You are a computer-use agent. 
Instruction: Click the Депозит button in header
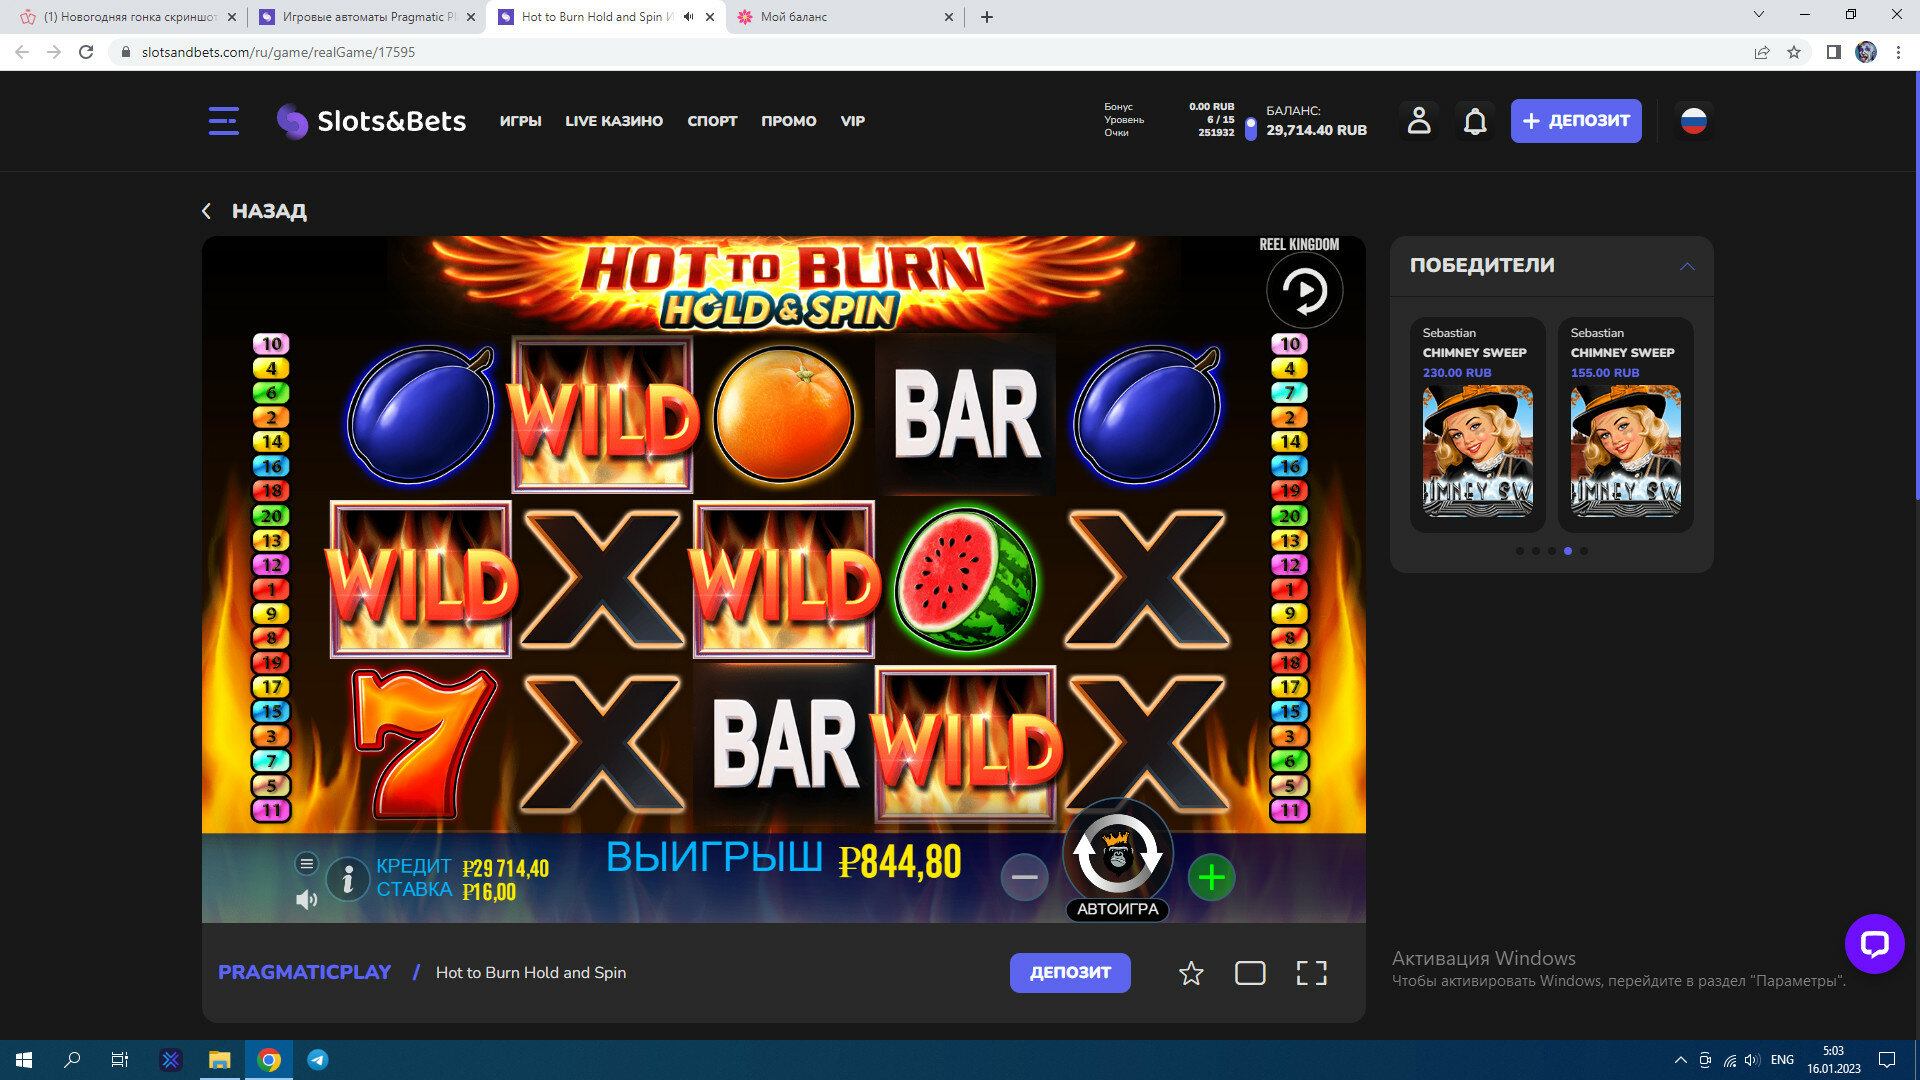(1575, 121)
